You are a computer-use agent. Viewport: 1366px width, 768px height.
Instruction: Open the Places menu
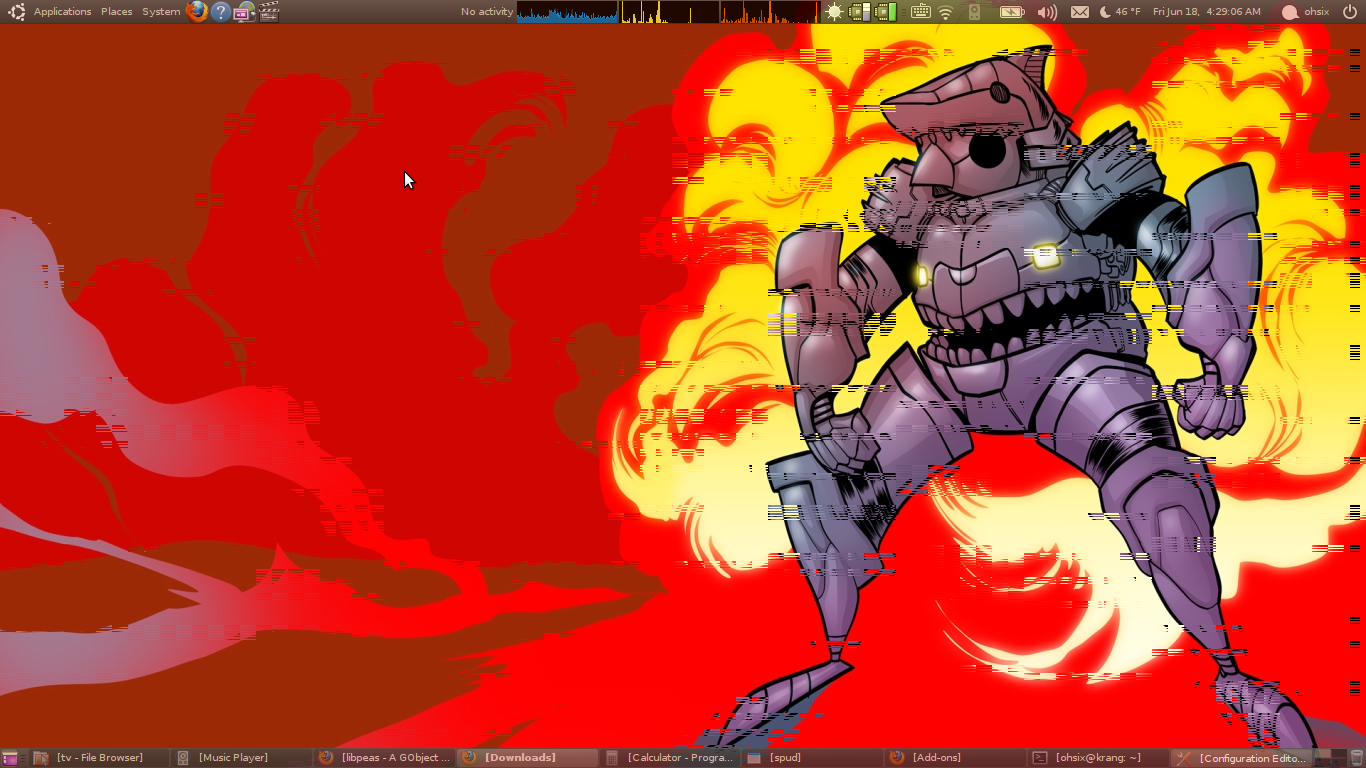116,12
